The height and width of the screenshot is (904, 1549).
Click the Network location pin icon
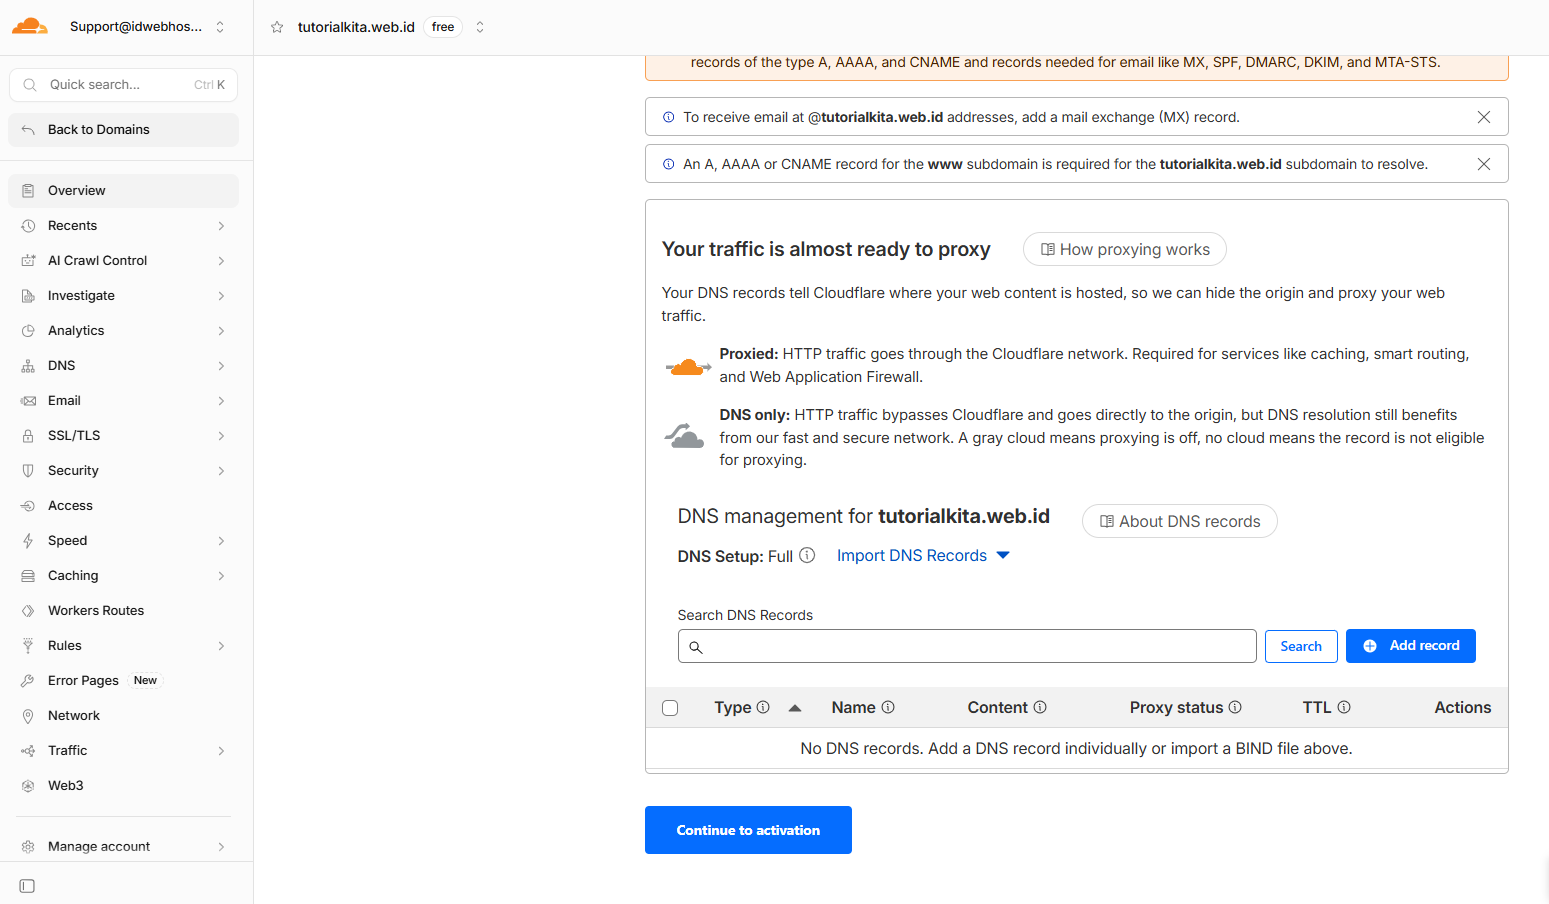pos(28,716)
